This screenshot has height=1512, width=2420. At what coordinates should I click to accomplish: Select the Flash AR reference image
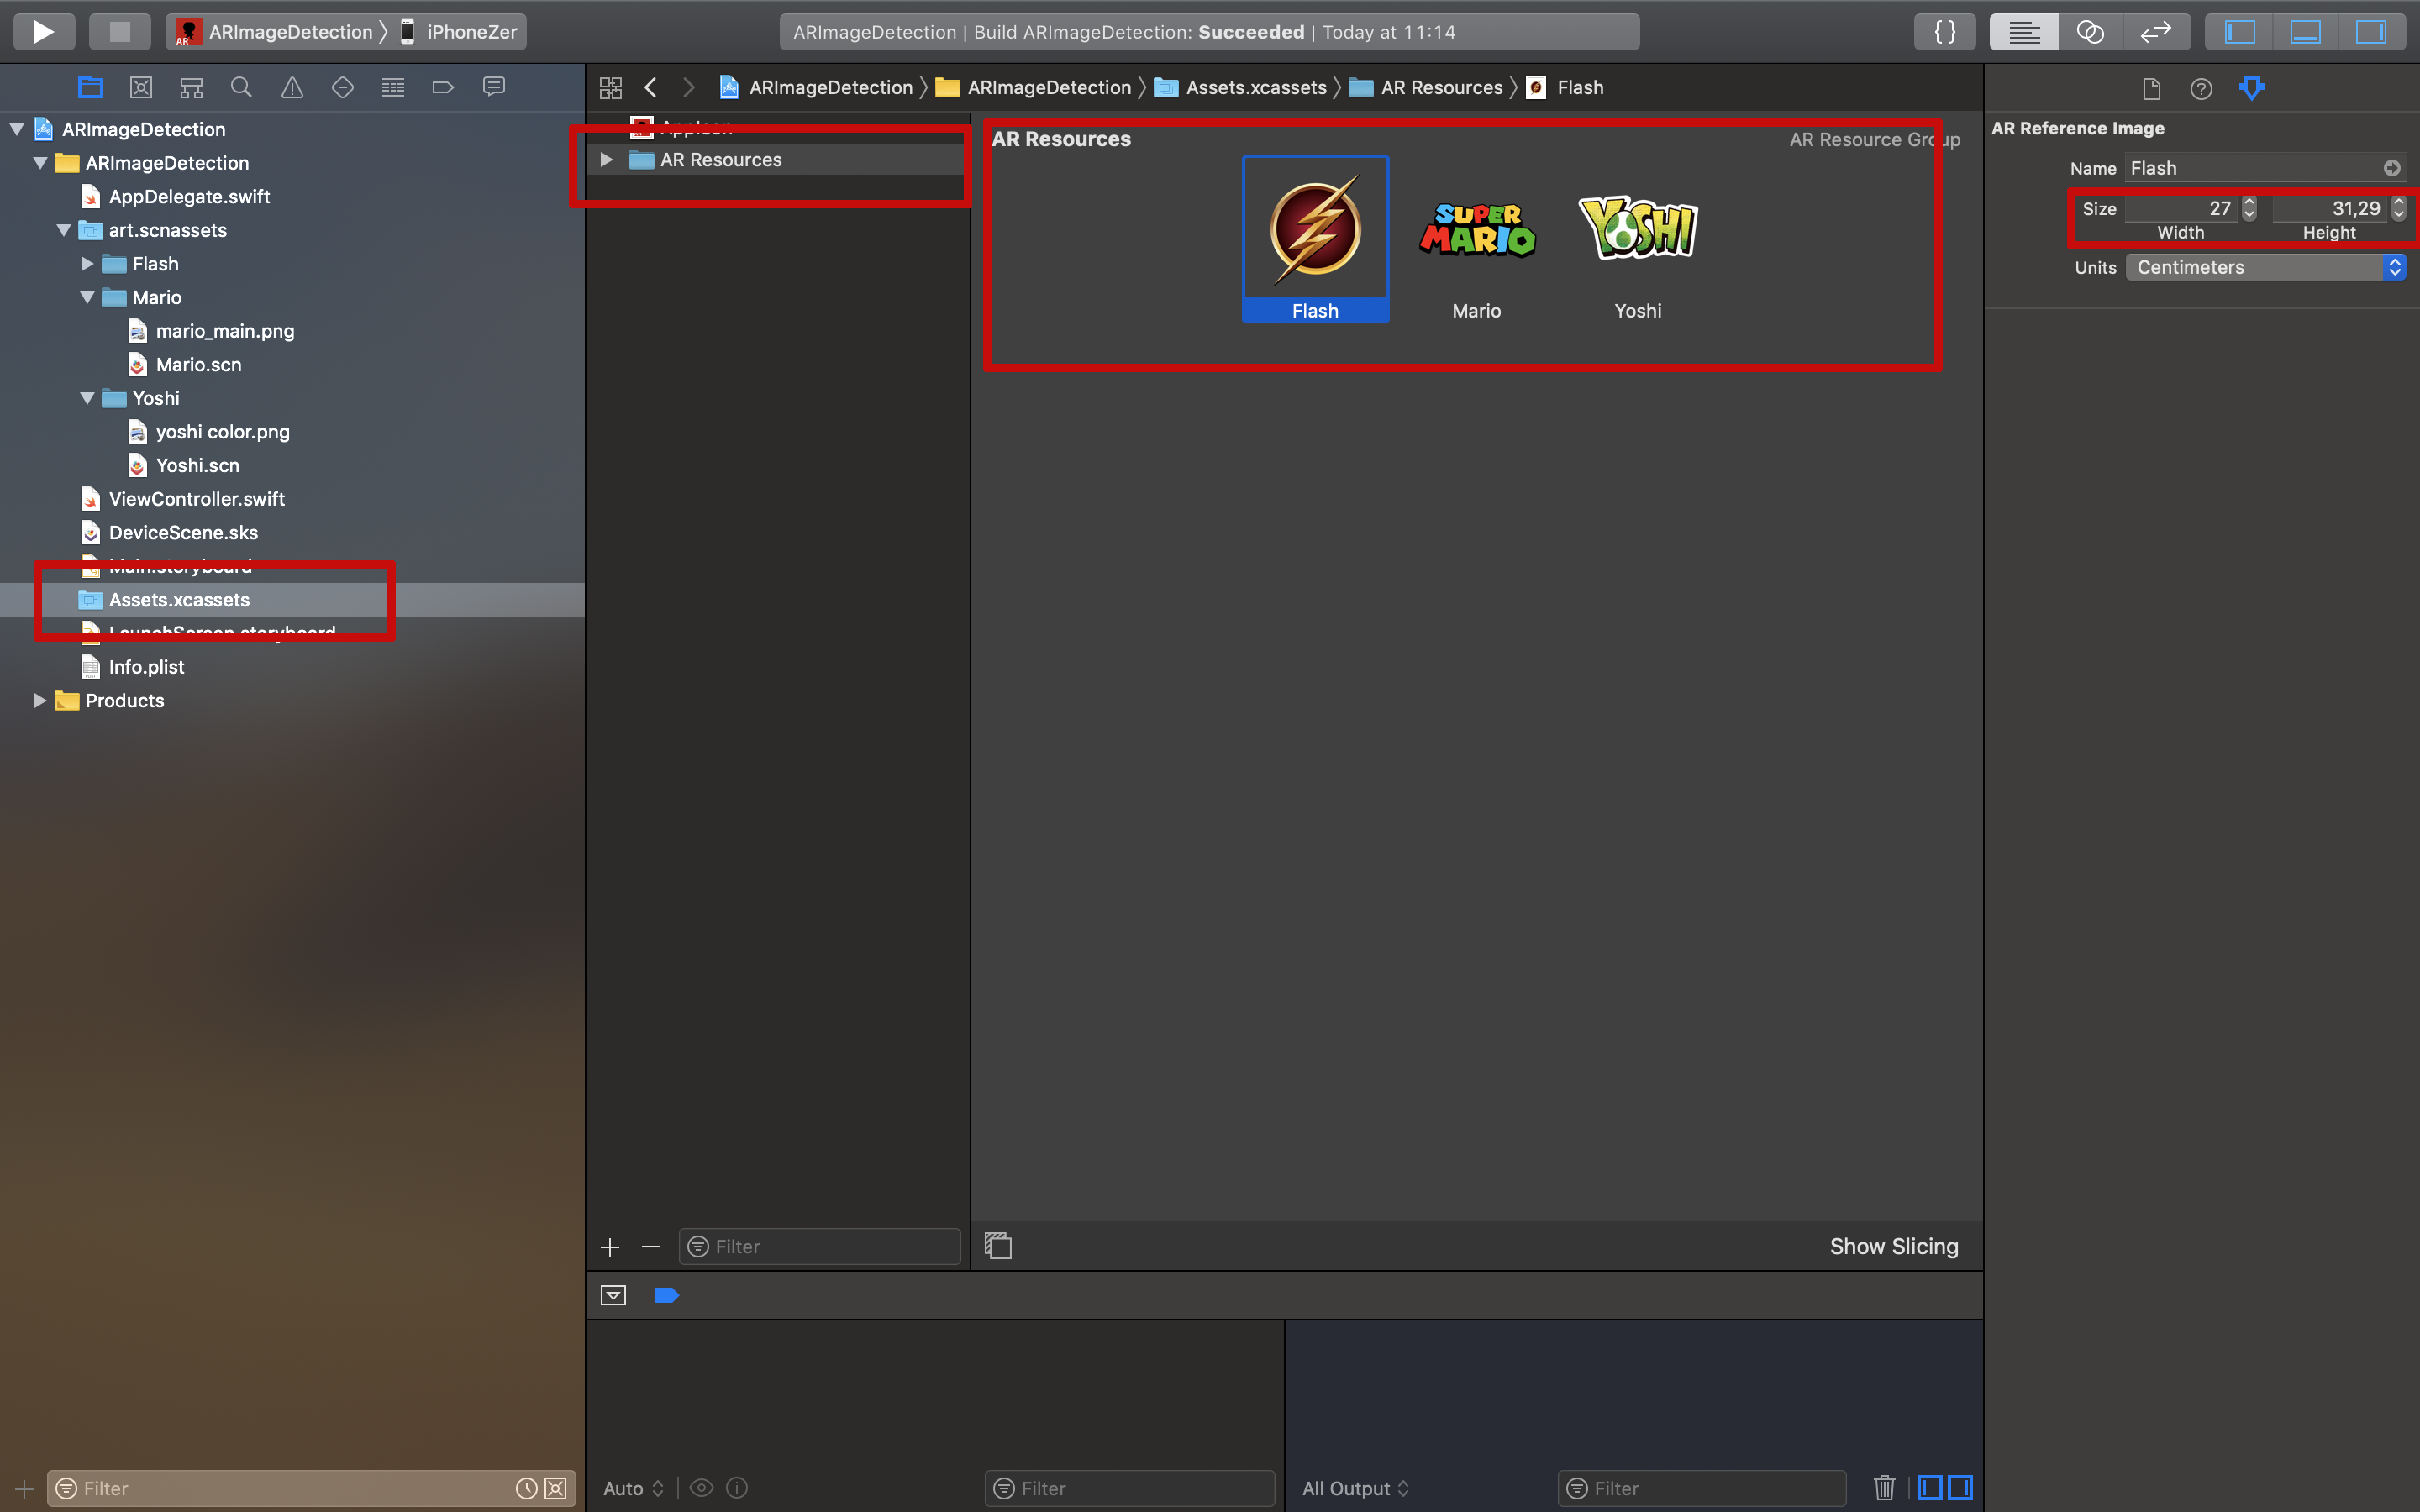click(1315, 239)
